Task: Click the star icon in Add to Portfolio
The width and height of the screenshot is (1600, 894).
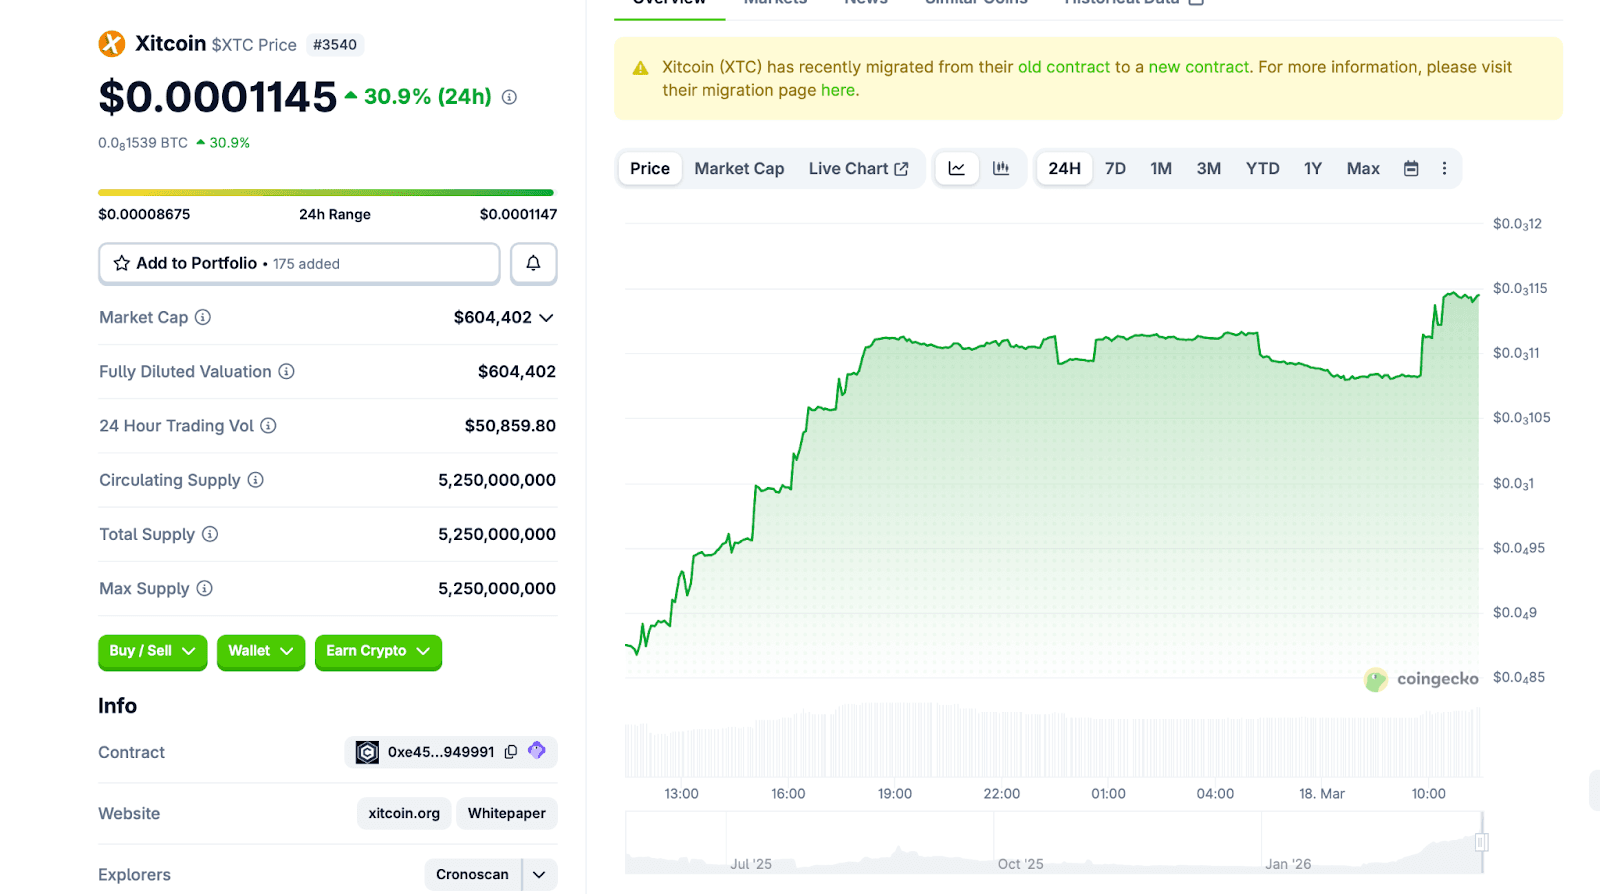Action: (x=122, y=263)
